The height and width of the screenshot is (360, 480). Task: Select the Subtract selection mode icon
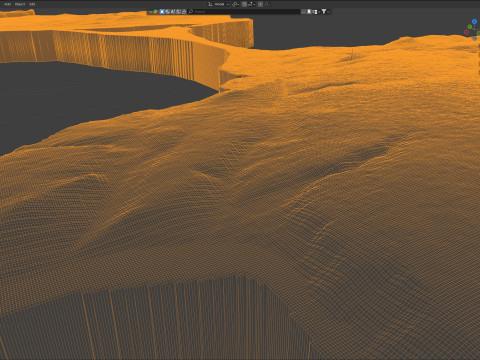(x=173, y=12)
